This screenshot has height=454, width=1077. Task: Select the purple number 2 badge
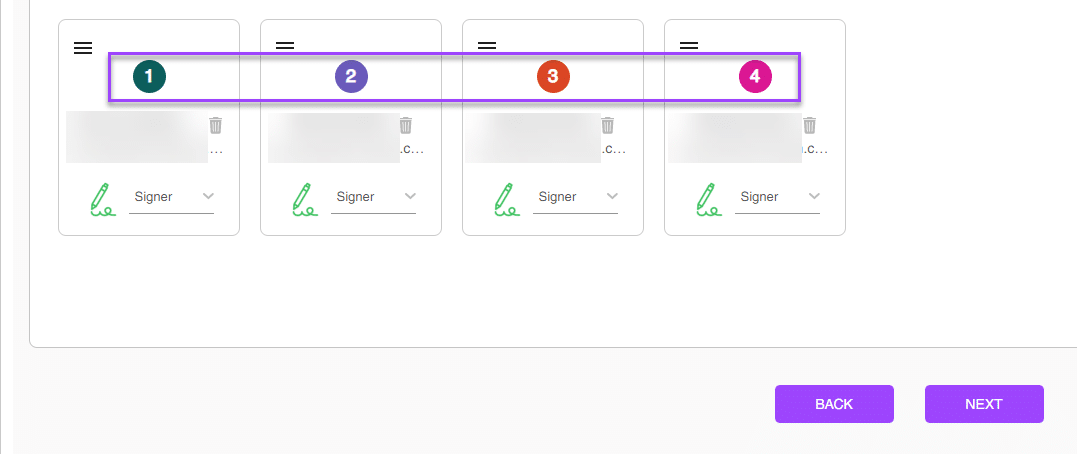(352, 77)
